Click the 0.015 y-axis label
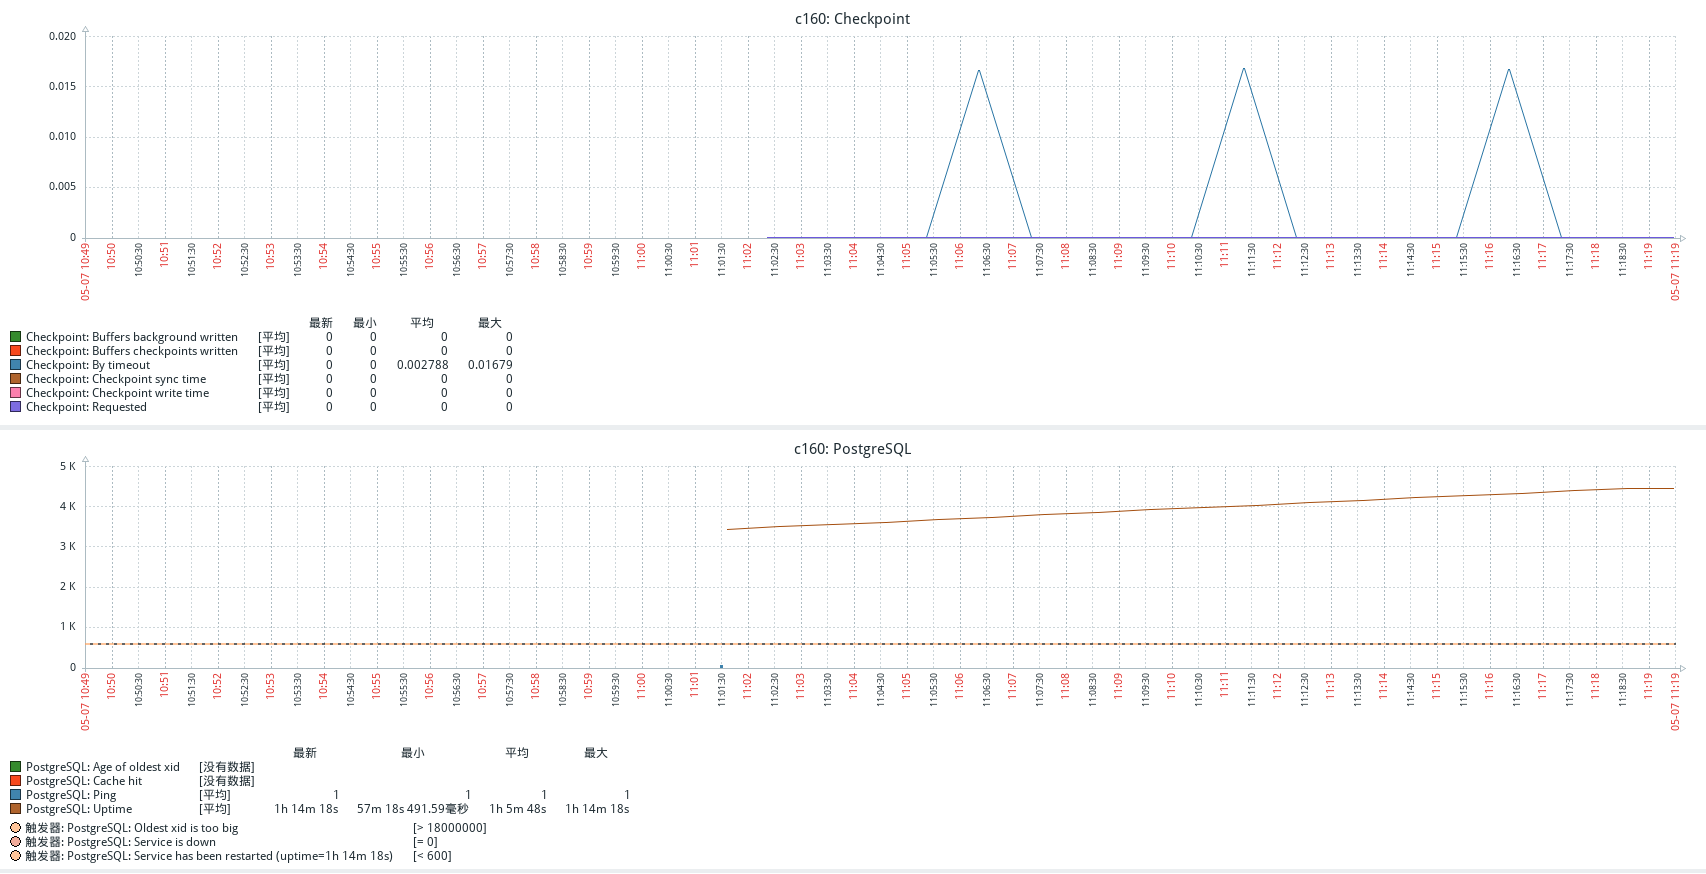Viewport: 1706px width, 874px height. click(62, 86)
